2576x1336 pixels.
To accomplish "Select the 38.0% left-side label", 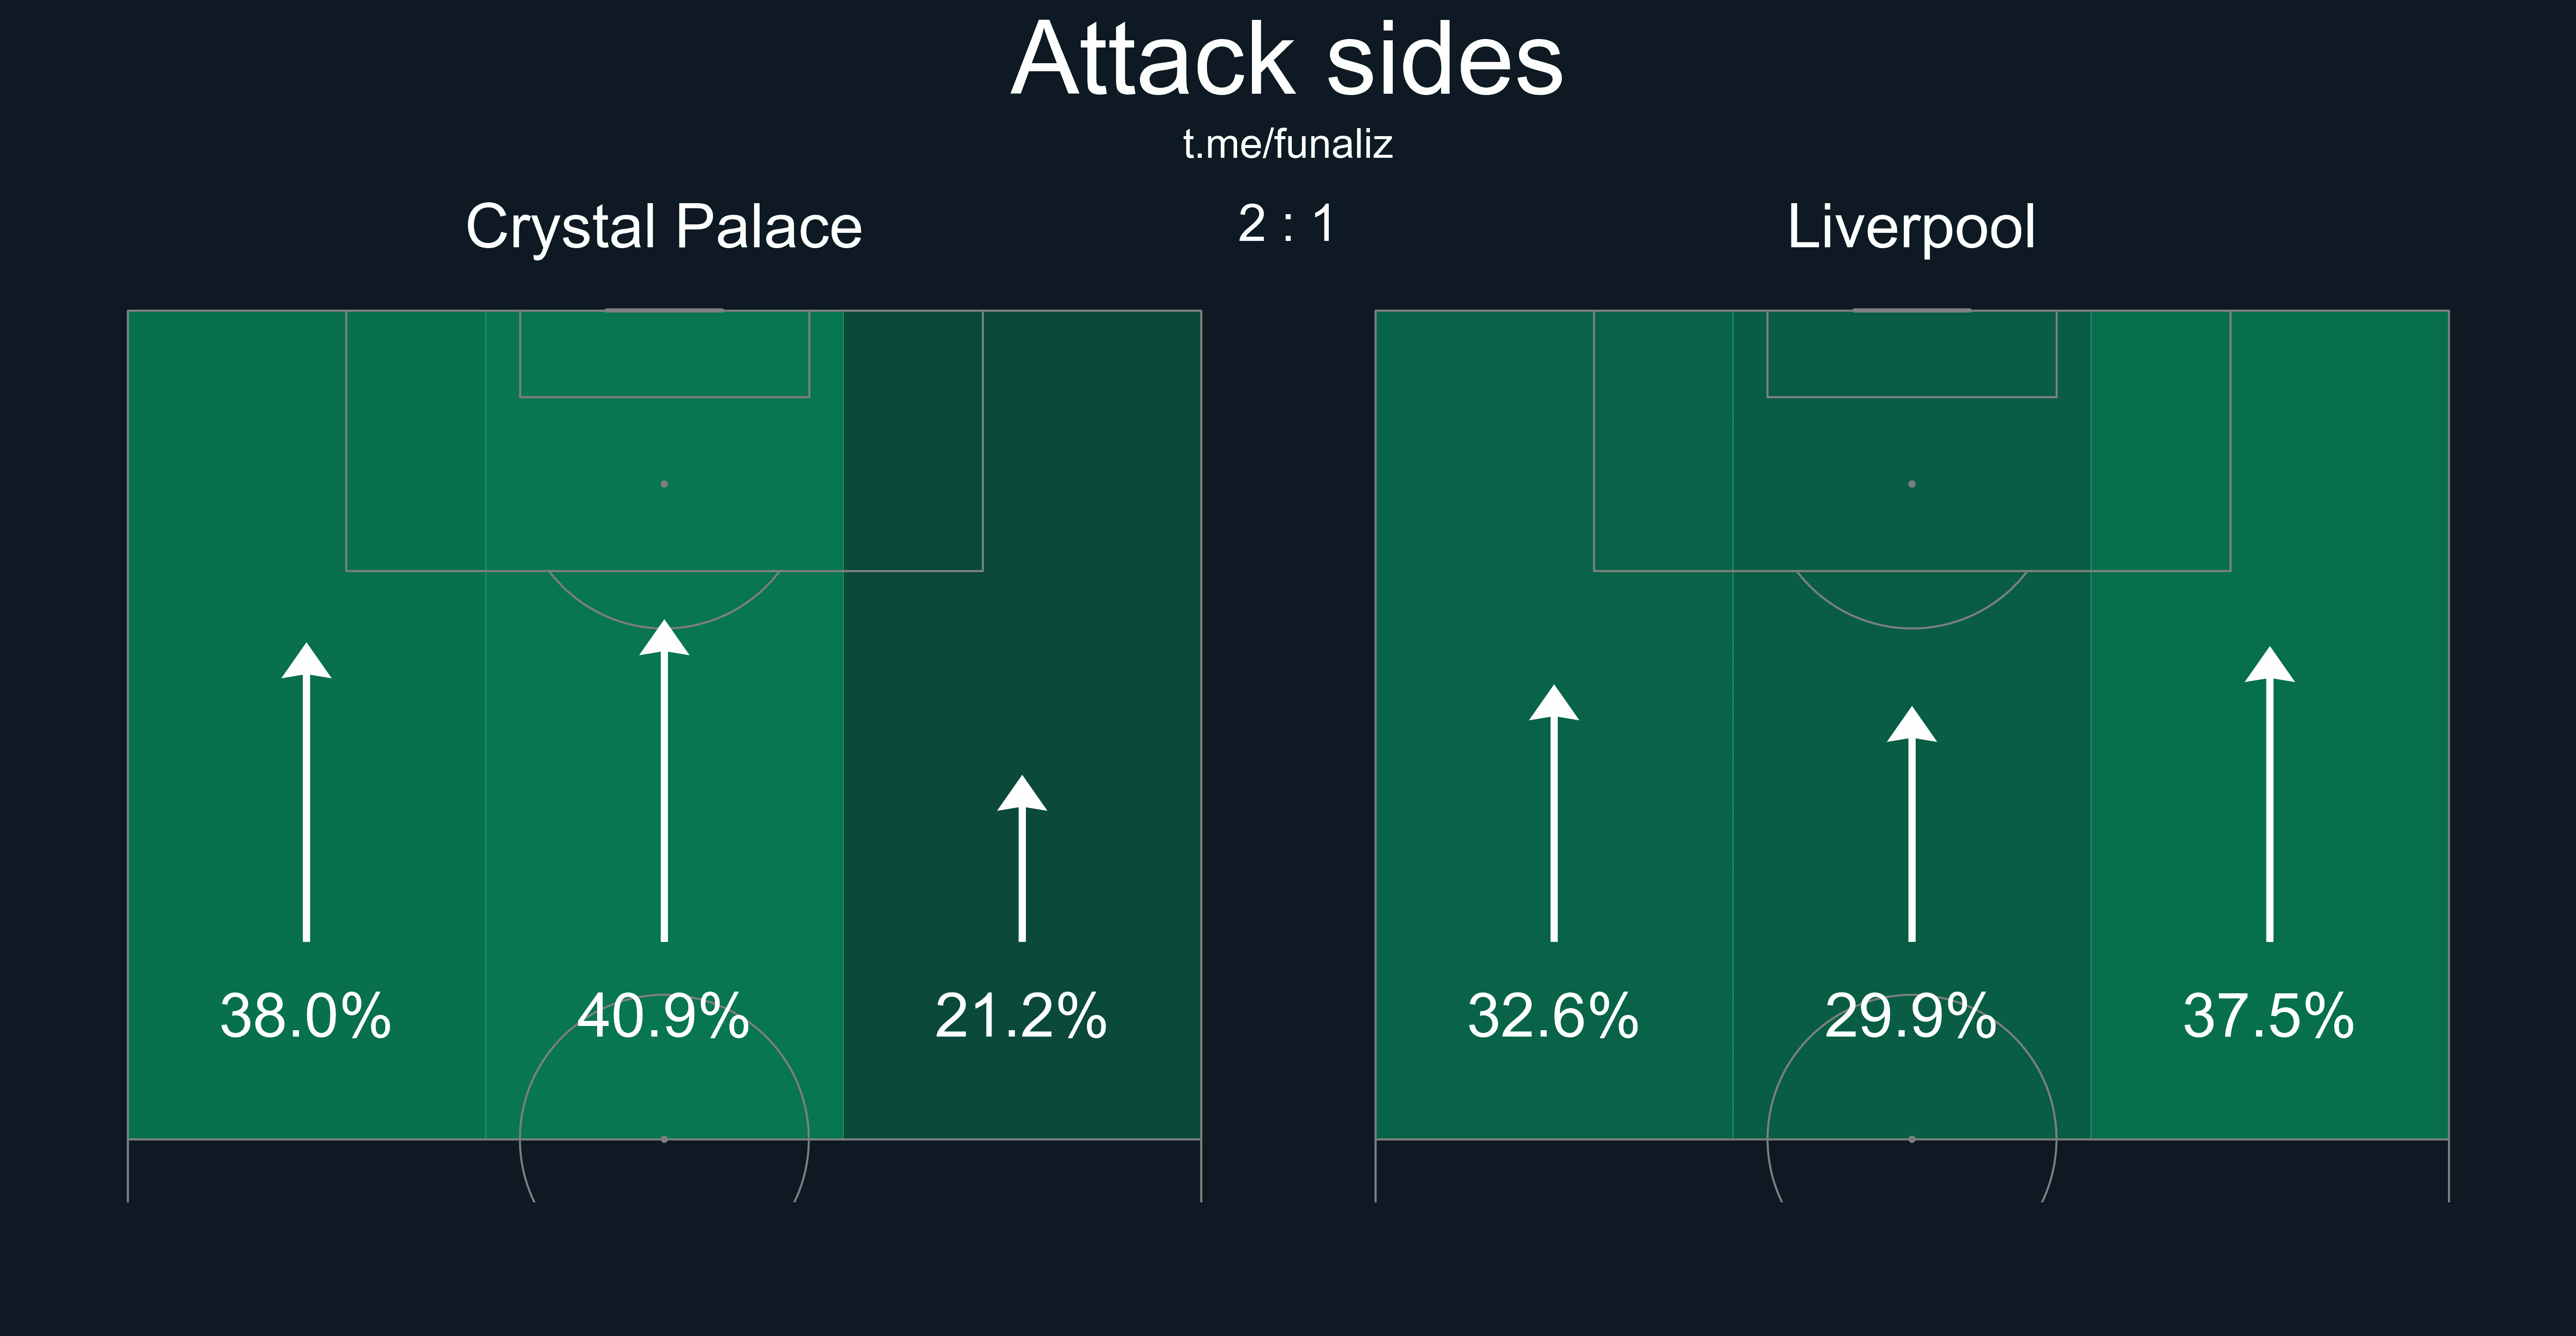I will click(x=306, y=1016).
